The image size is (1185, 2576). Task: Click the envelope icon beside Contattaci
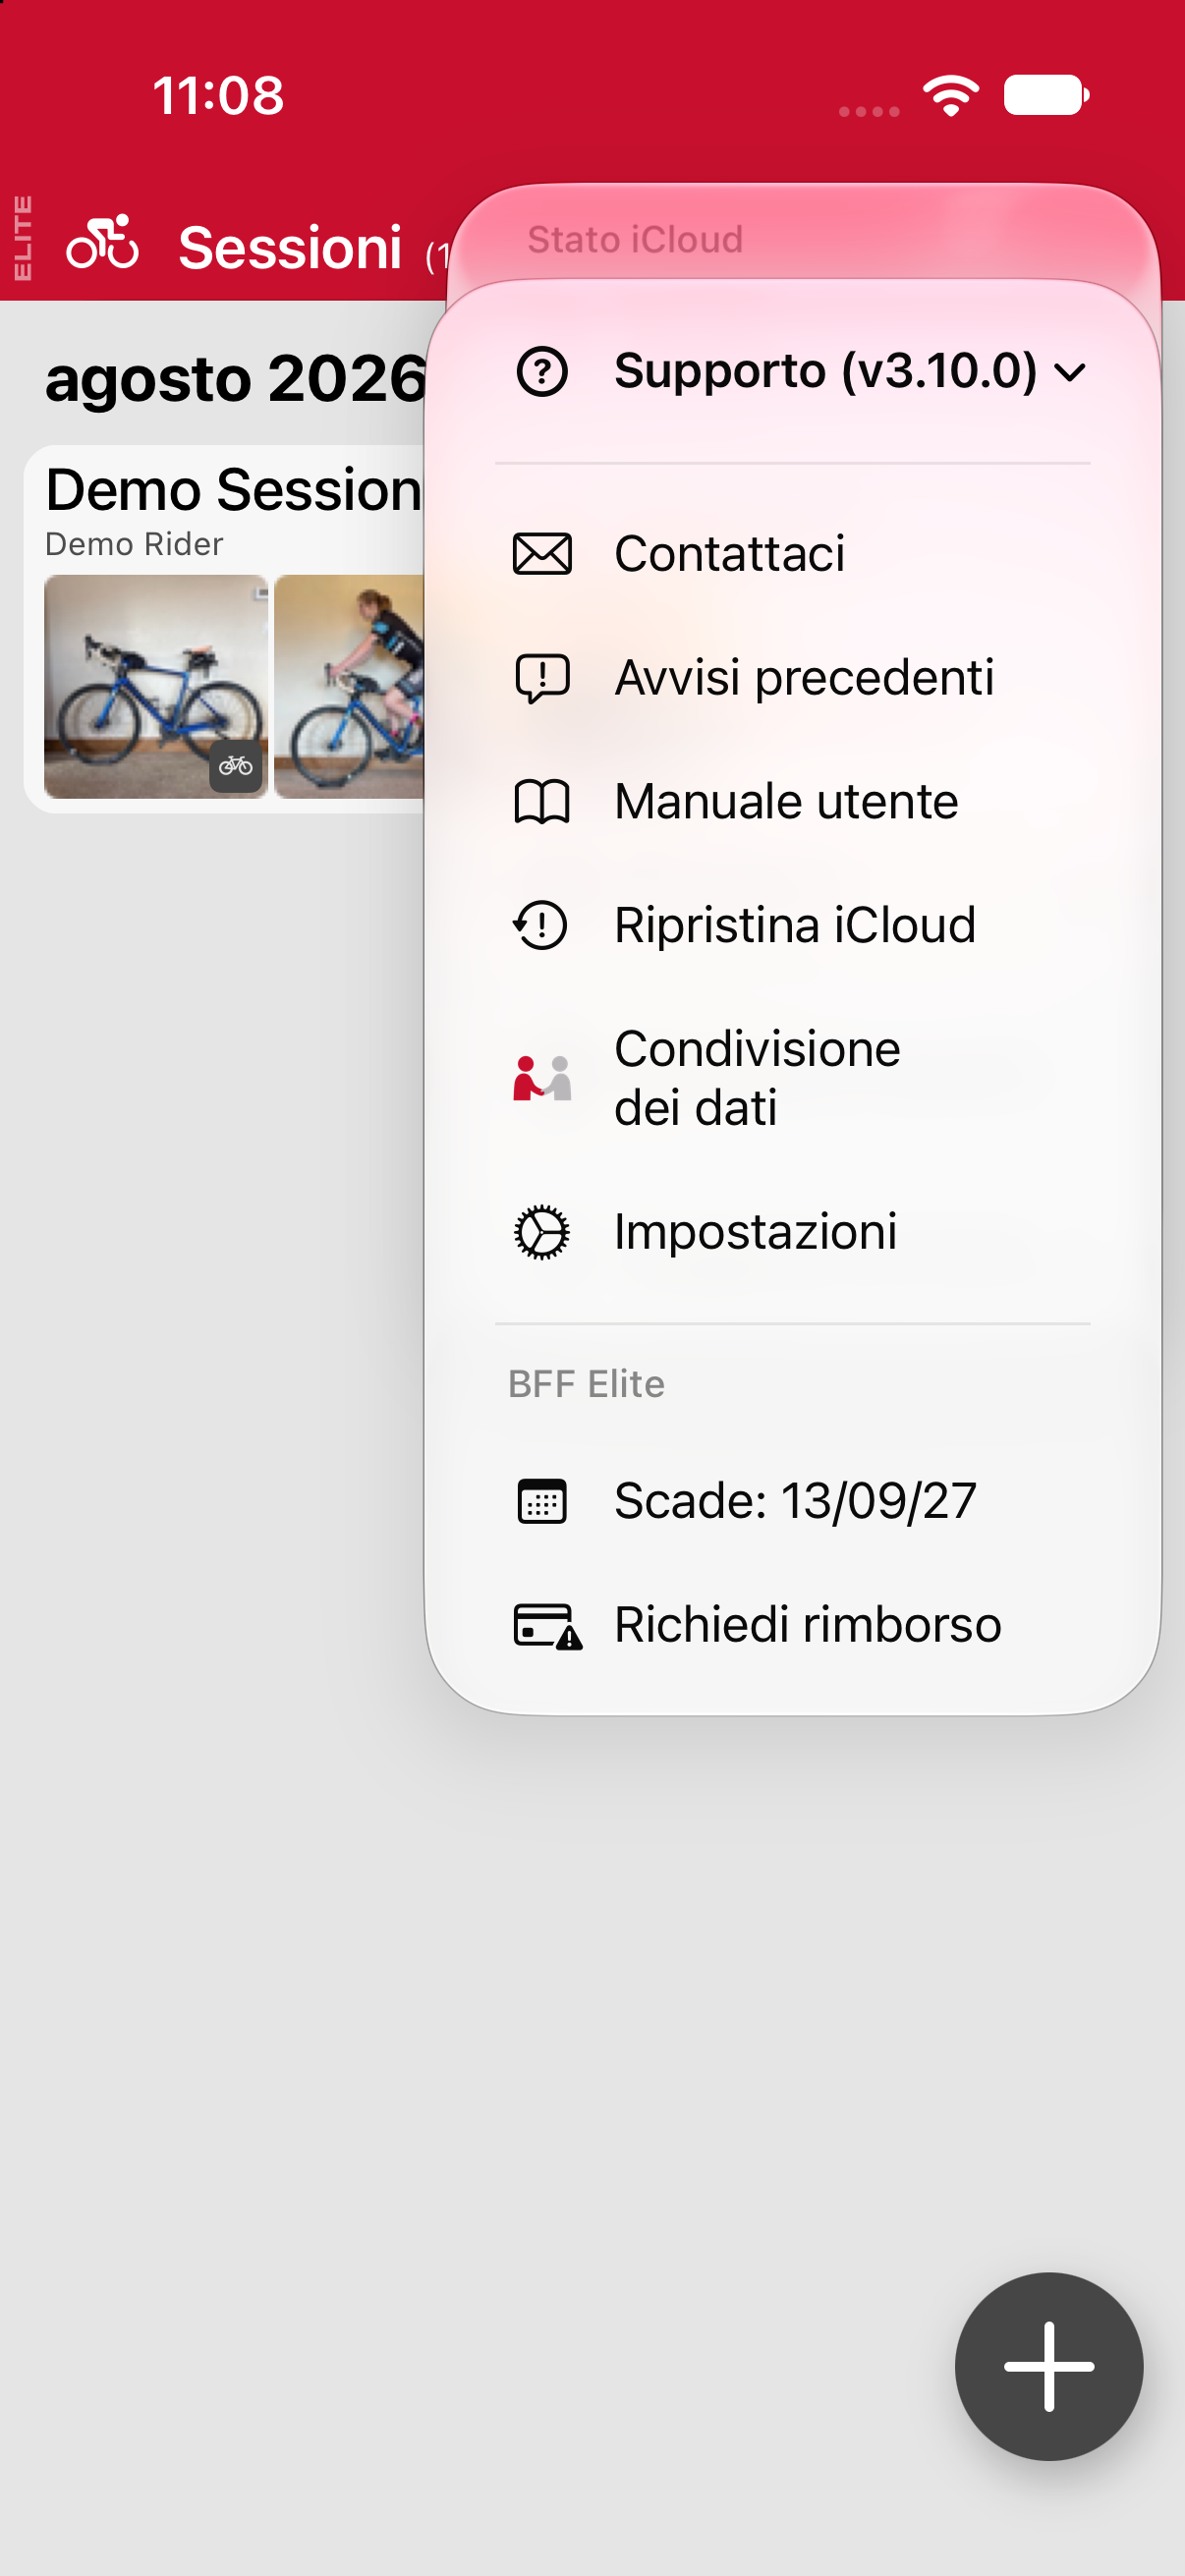click(x=542, y=554)
